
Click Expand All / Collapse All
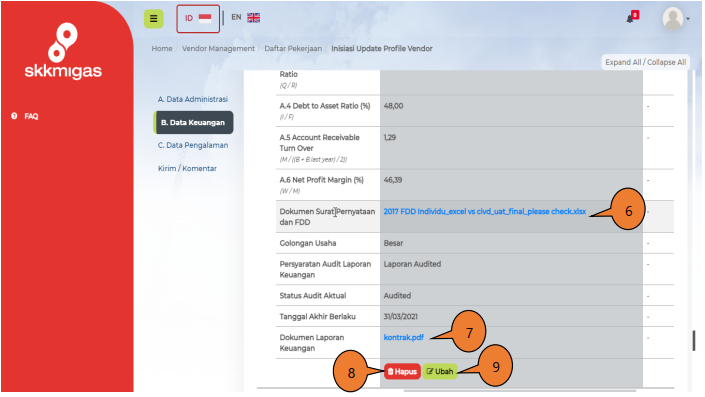click(x=646, y=62)
